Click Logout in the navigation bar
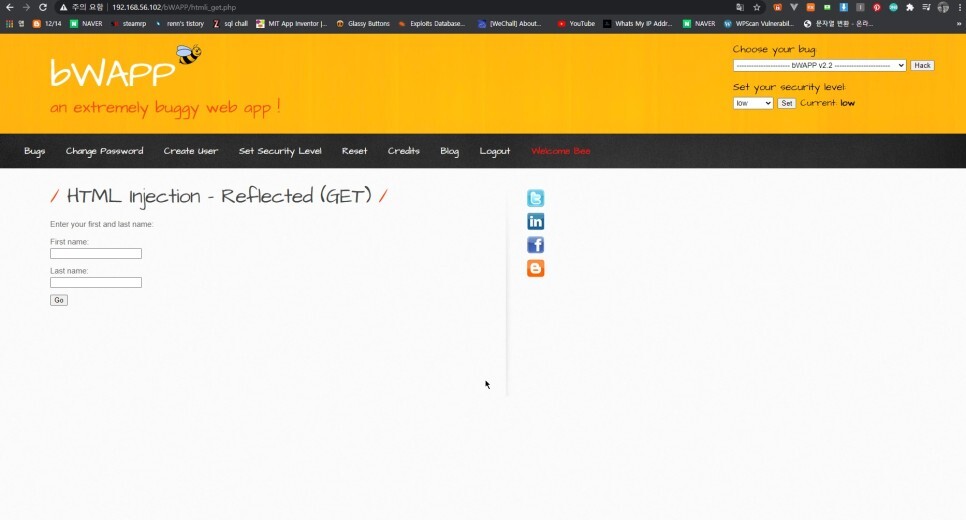Screen dimensions: 966x520 click(495, 151)
